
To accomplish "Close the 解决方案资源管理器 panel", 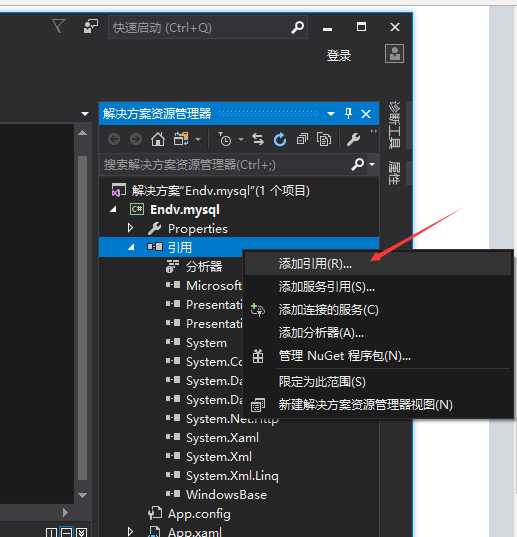I will (x=366, y=114).
